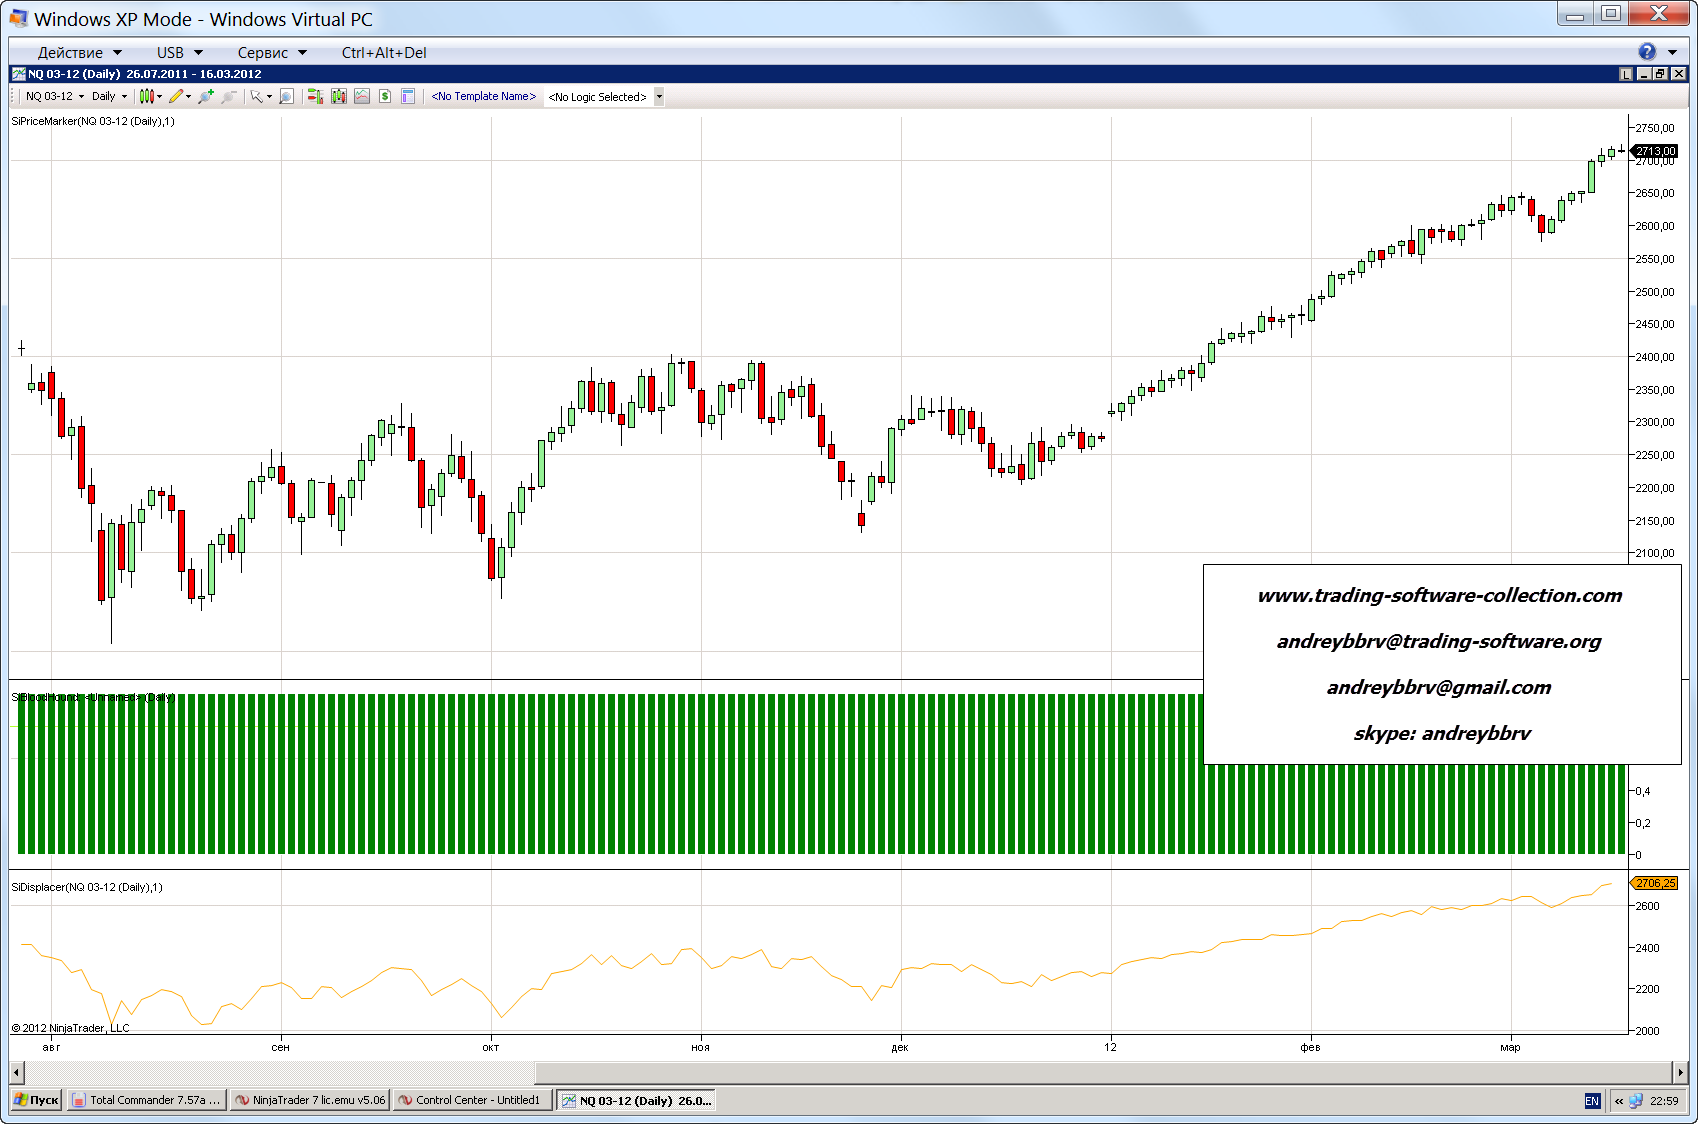The image size is (1698, 1124).
Task: Open the chart properties icon
Action: (408, 97)
